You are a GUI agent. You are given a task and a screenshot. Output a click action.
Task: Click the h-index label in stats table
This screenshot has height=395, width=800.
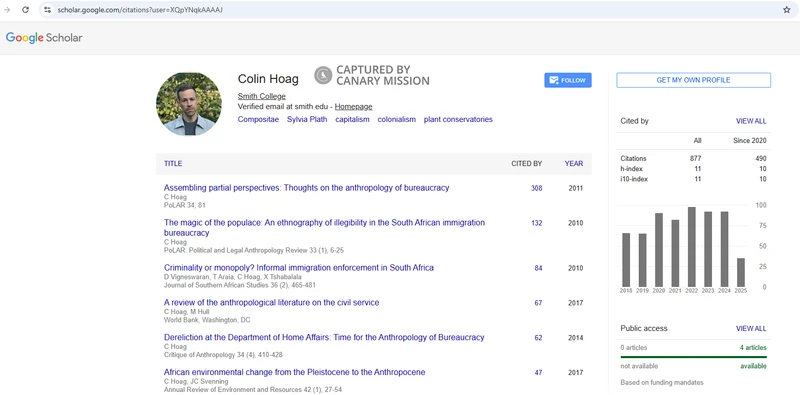click(x=631, y=169)
